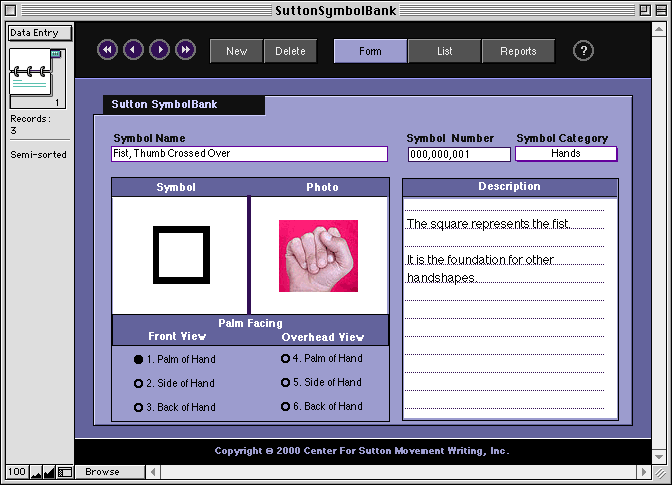Select 4. Palm of Hand overhead view

(322, 358)
